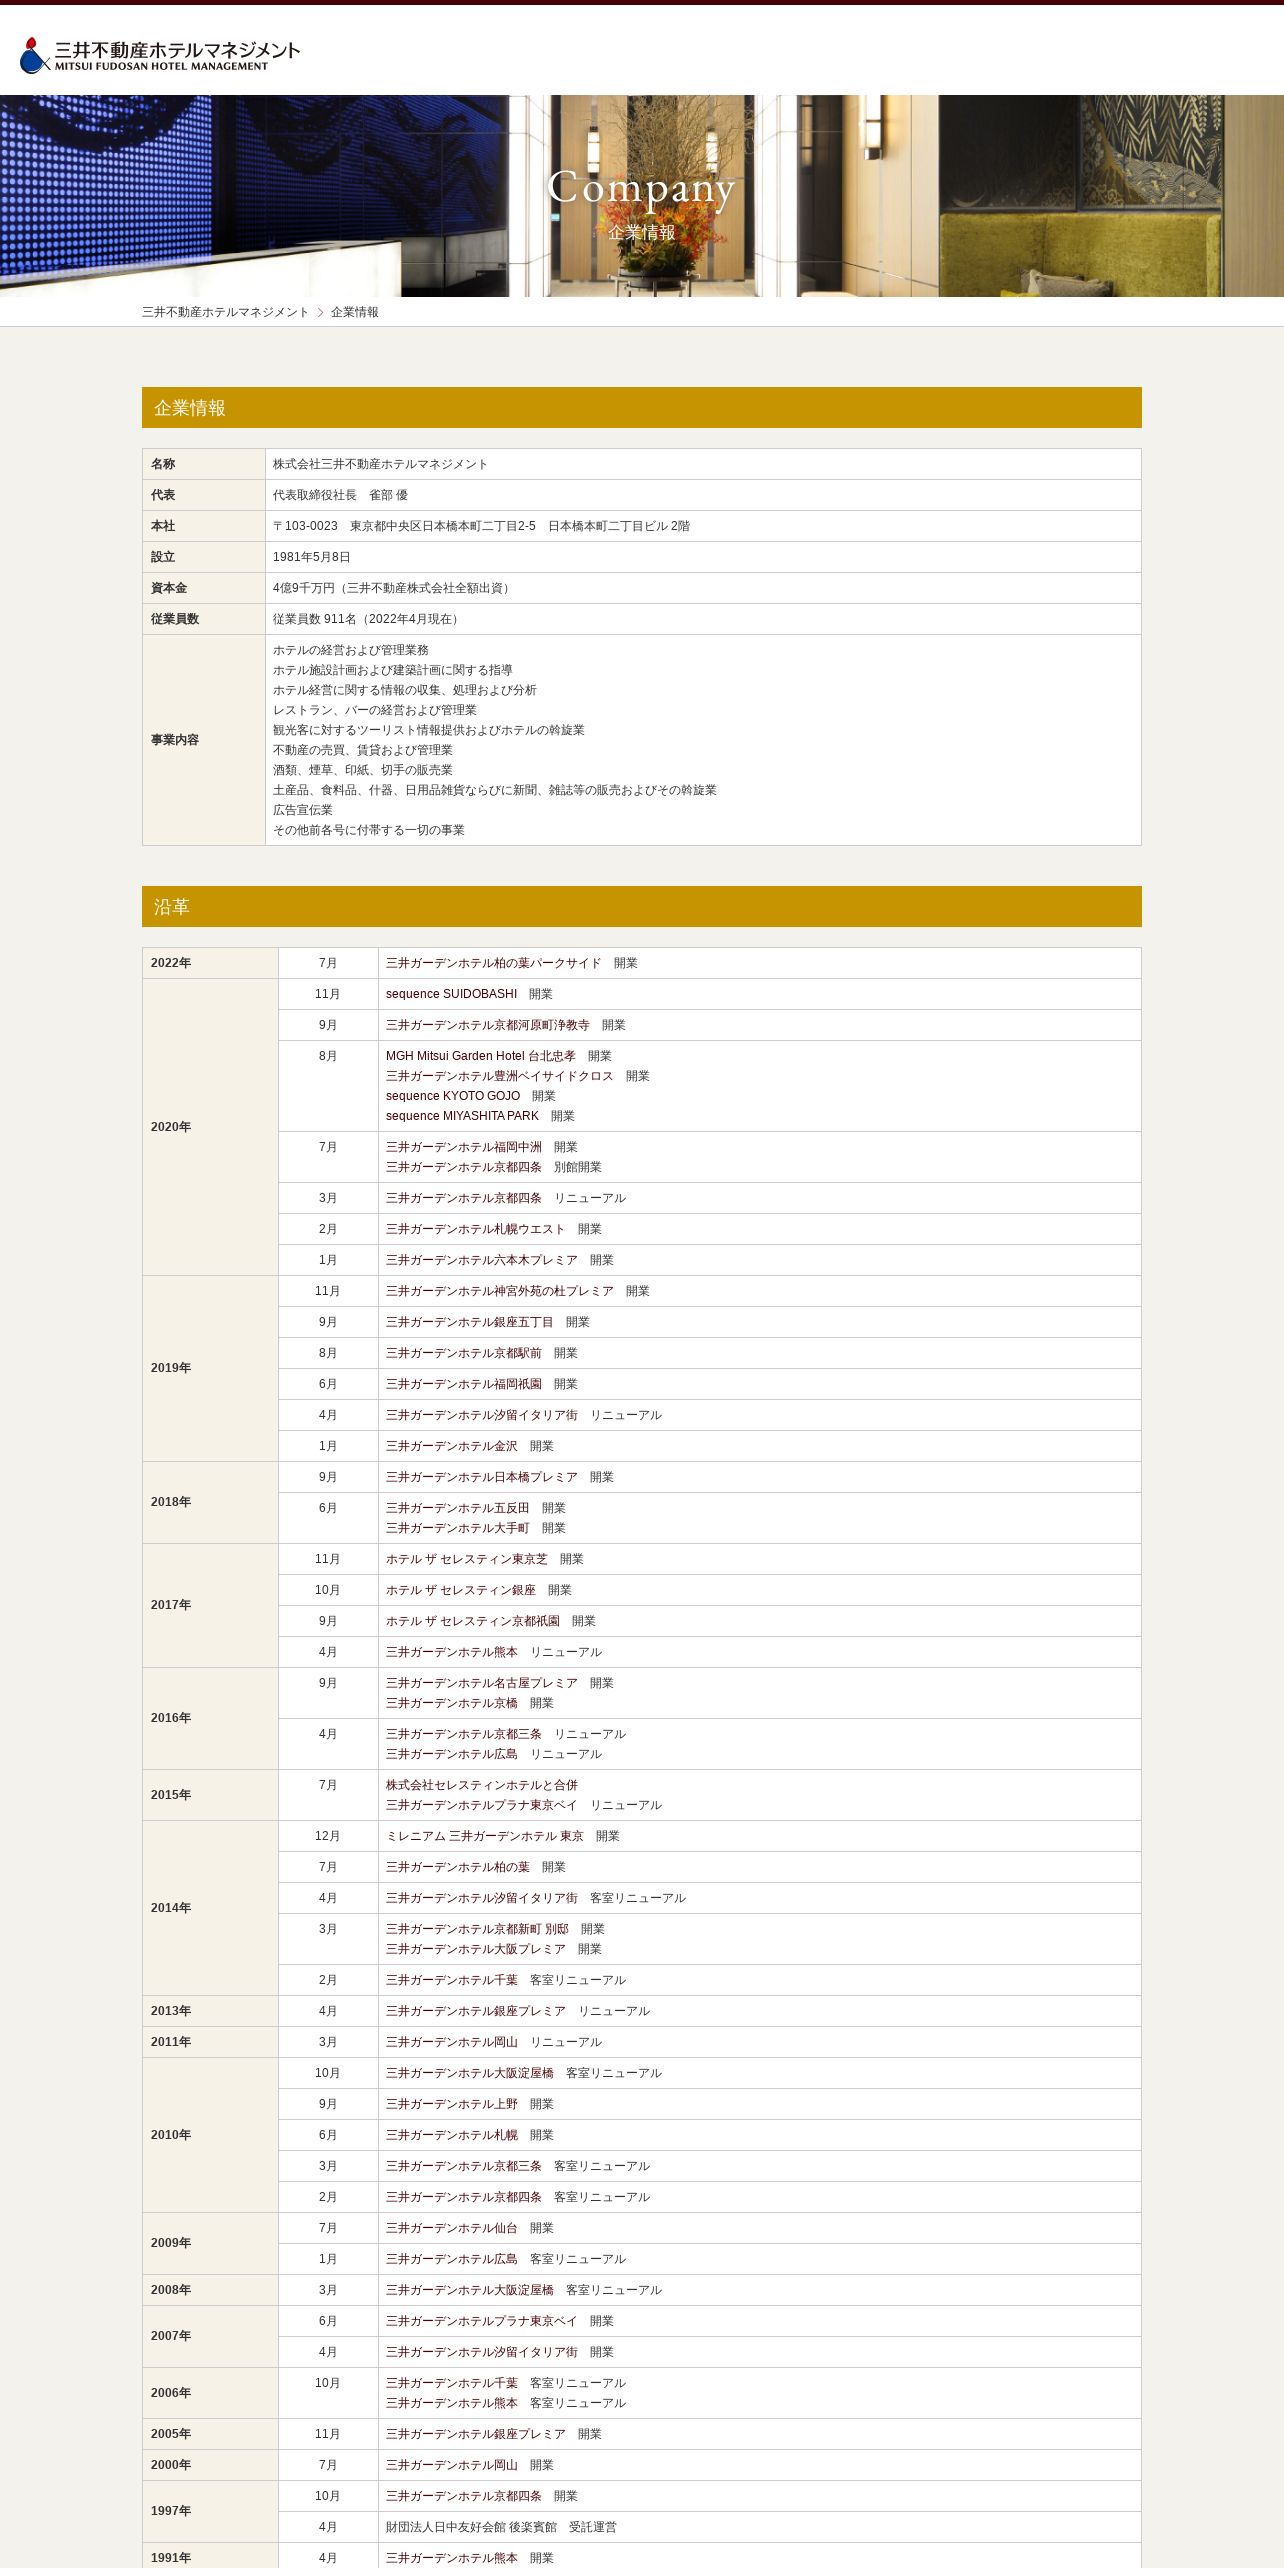The image size is (1284, 2568).
Task: Open sequence SUIDOBASHI link
Action: [451, 994]
